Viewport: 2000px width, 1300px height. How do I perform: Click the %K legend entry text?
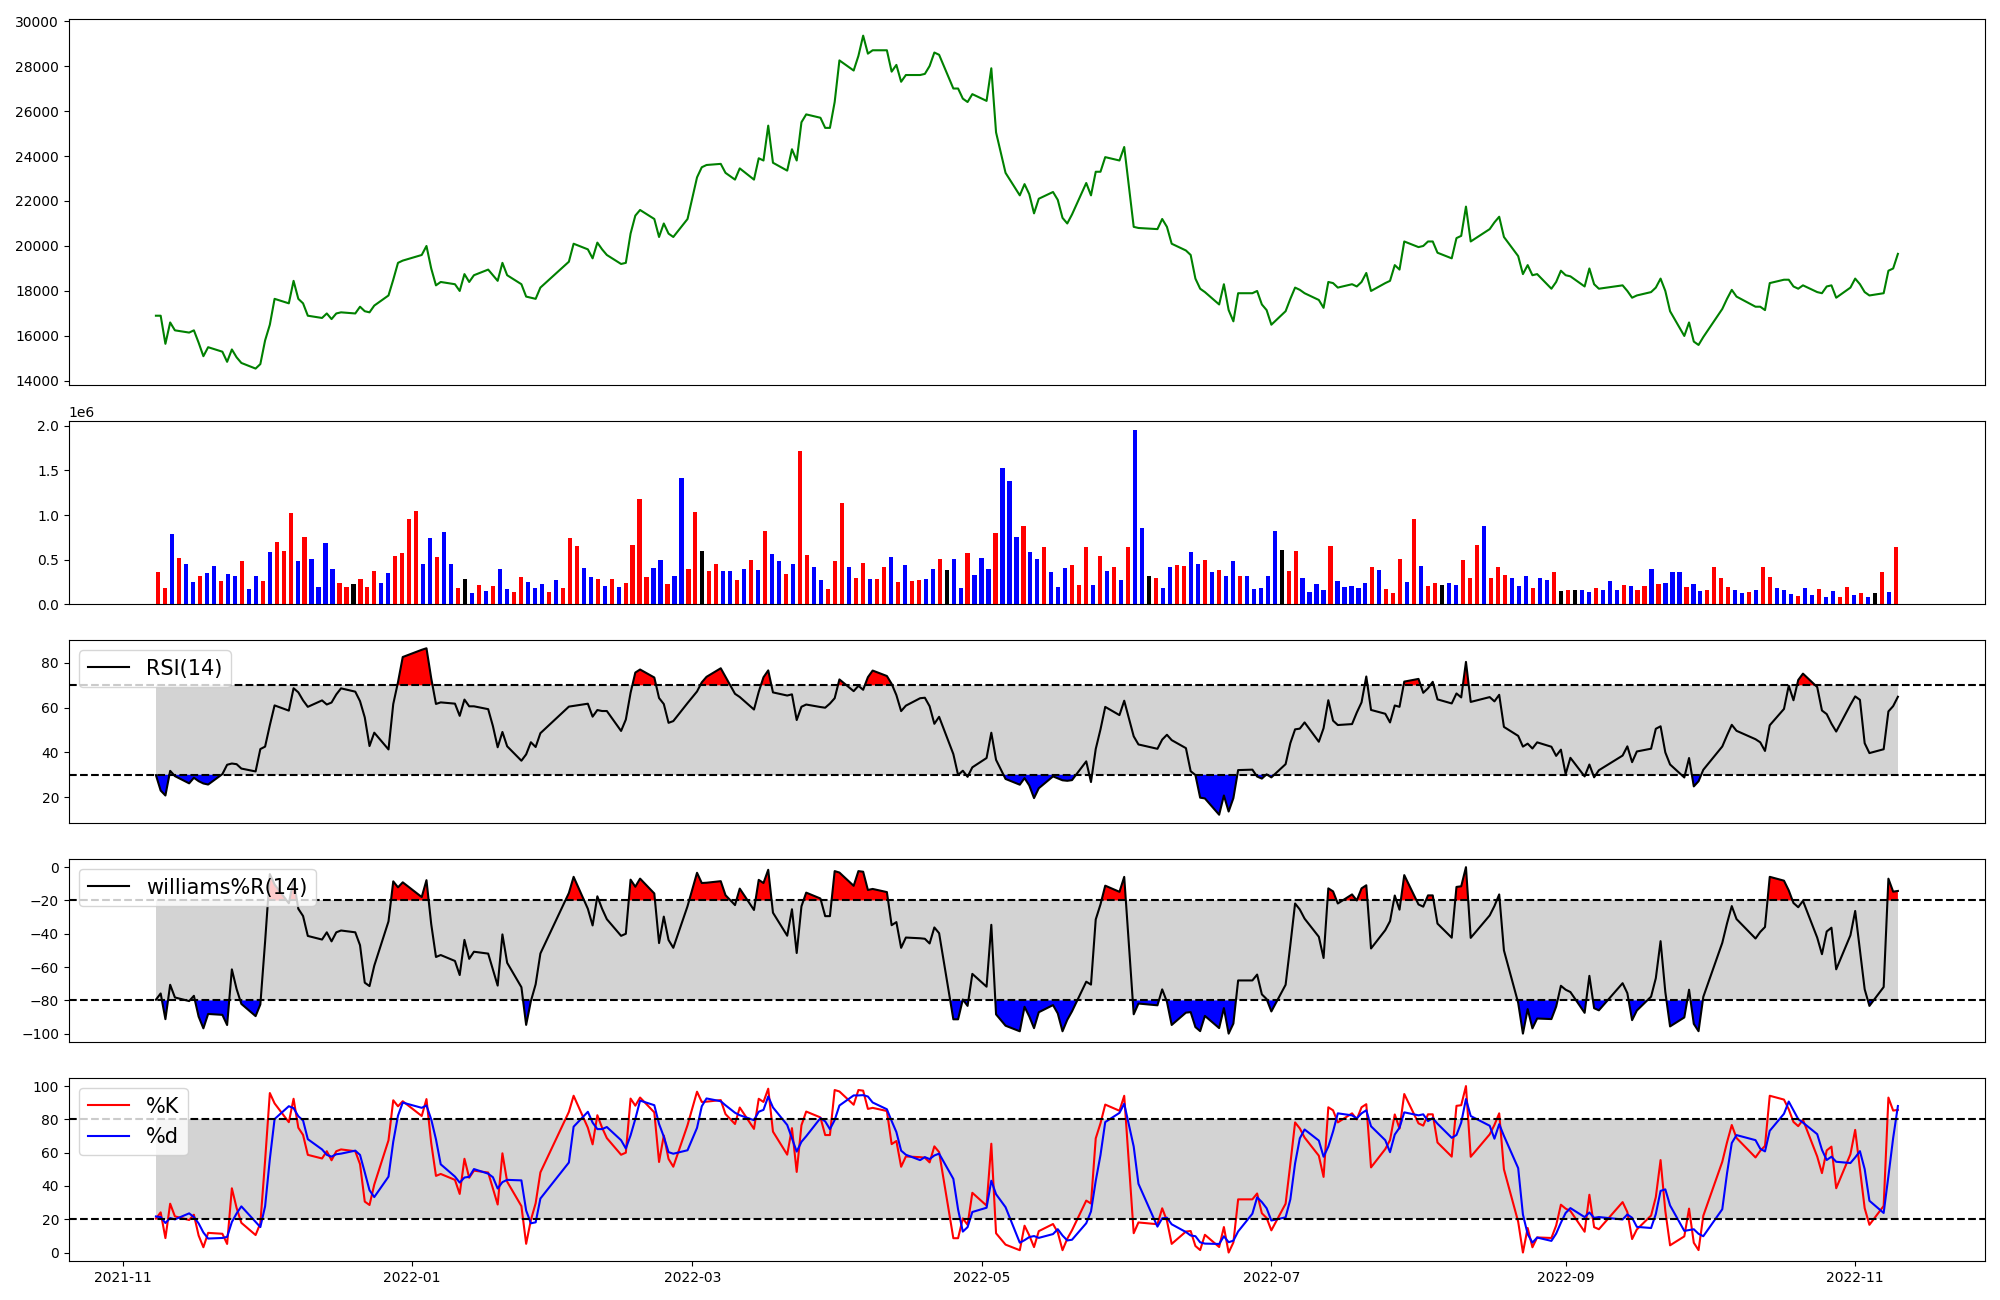[162, 1106]
